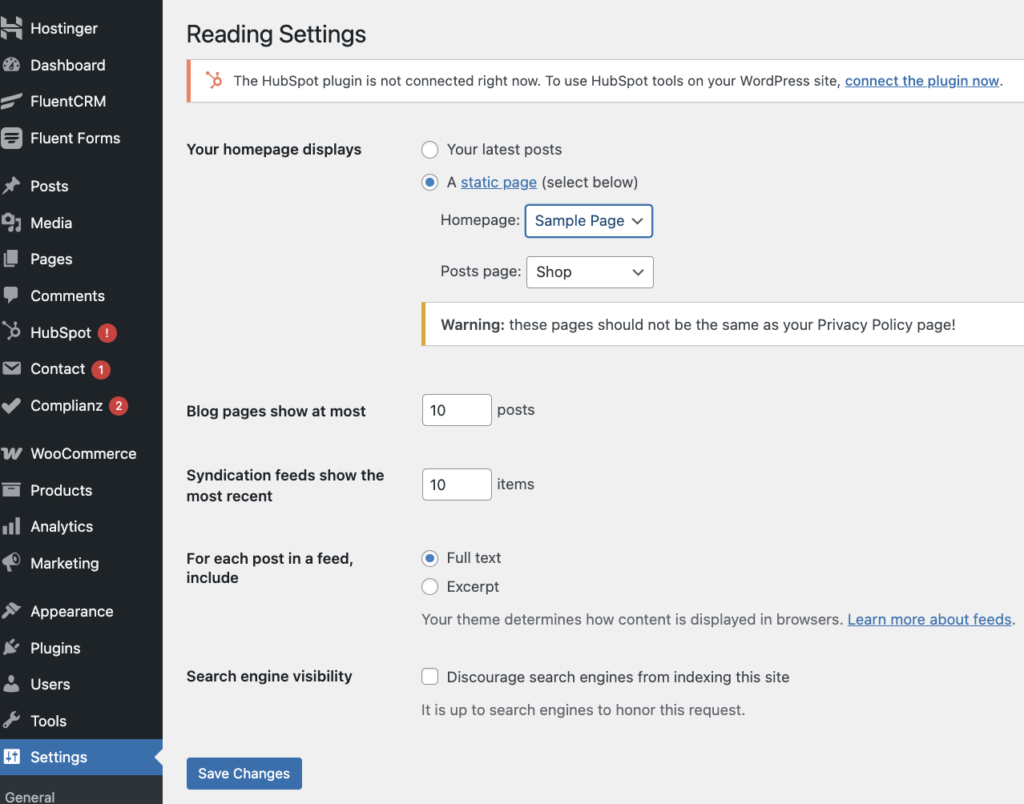Select the 'A static page' radio button
The height and width of the screenshot is (804, 1024).
[430, 182]
